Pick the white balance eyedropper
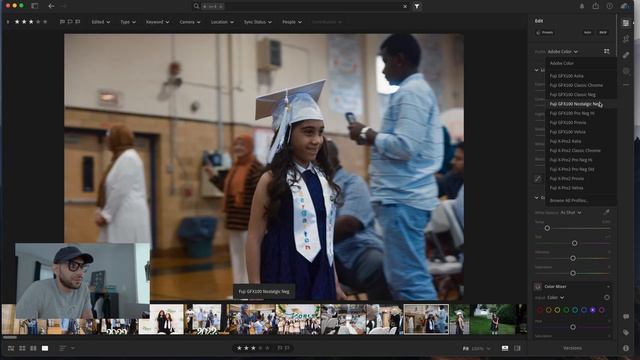The height and width of the screenshot is (360, 640). tap(607, 212)
